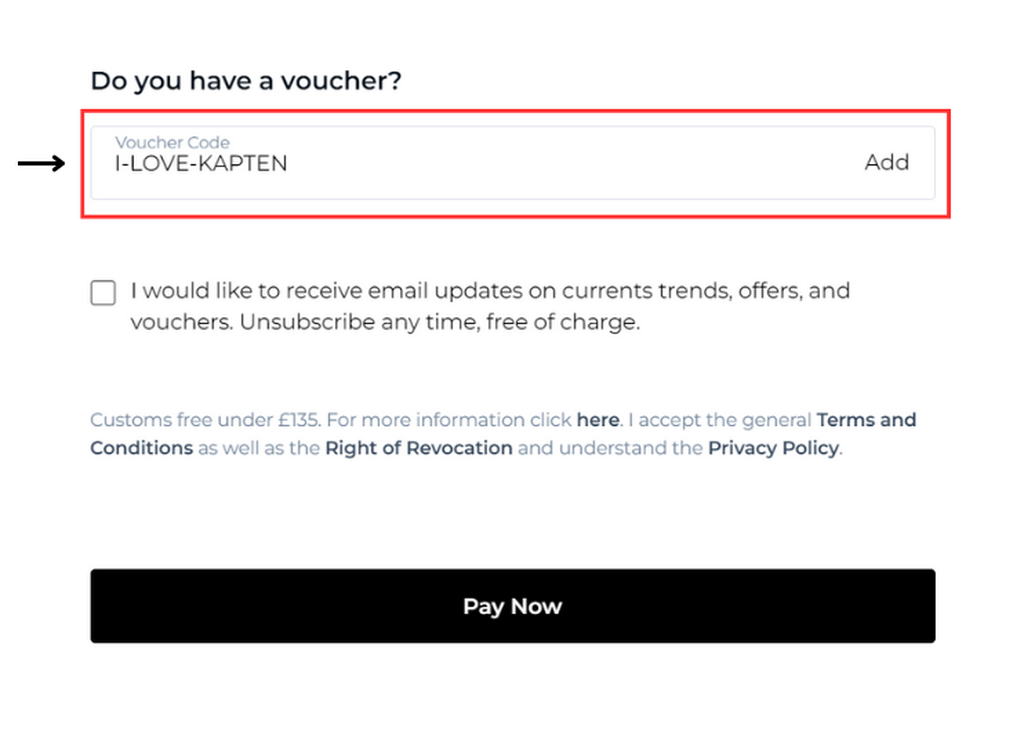Viewport: 1024px width, 731px height.
Task: Click the £135 customs threshold amount
Action: click(x=300, y=420)
